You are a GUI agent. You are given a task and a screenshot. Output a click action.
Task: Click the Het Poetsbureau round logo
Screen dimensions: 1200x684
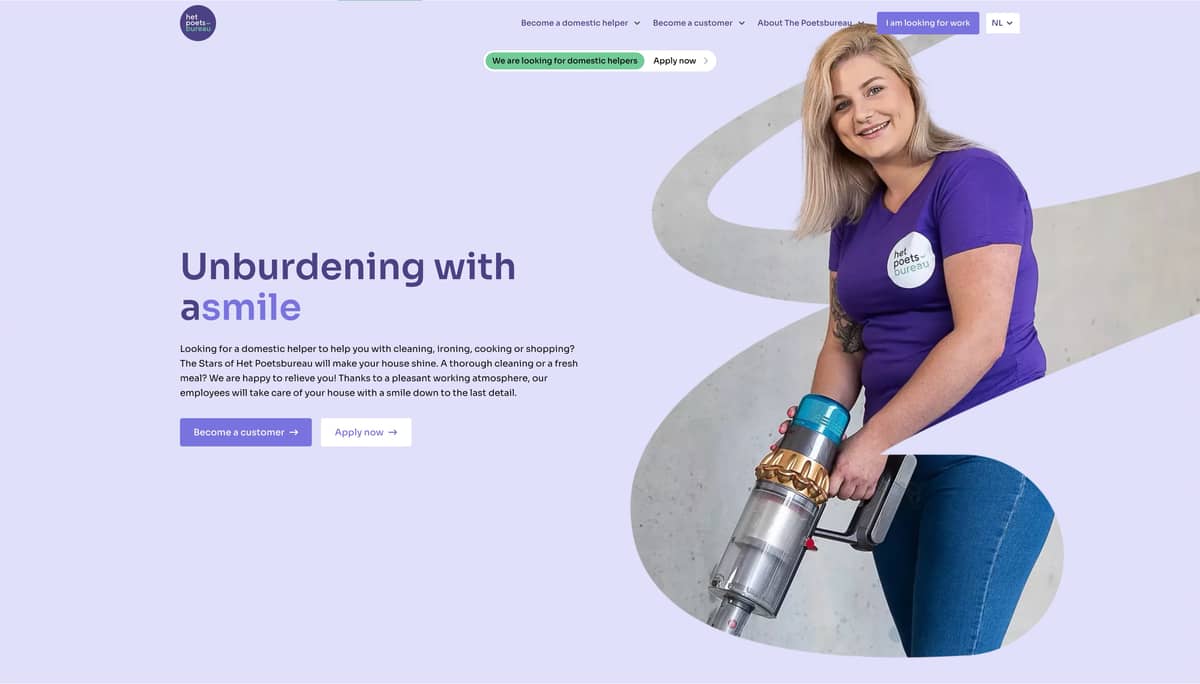click(x=198, y=23)
